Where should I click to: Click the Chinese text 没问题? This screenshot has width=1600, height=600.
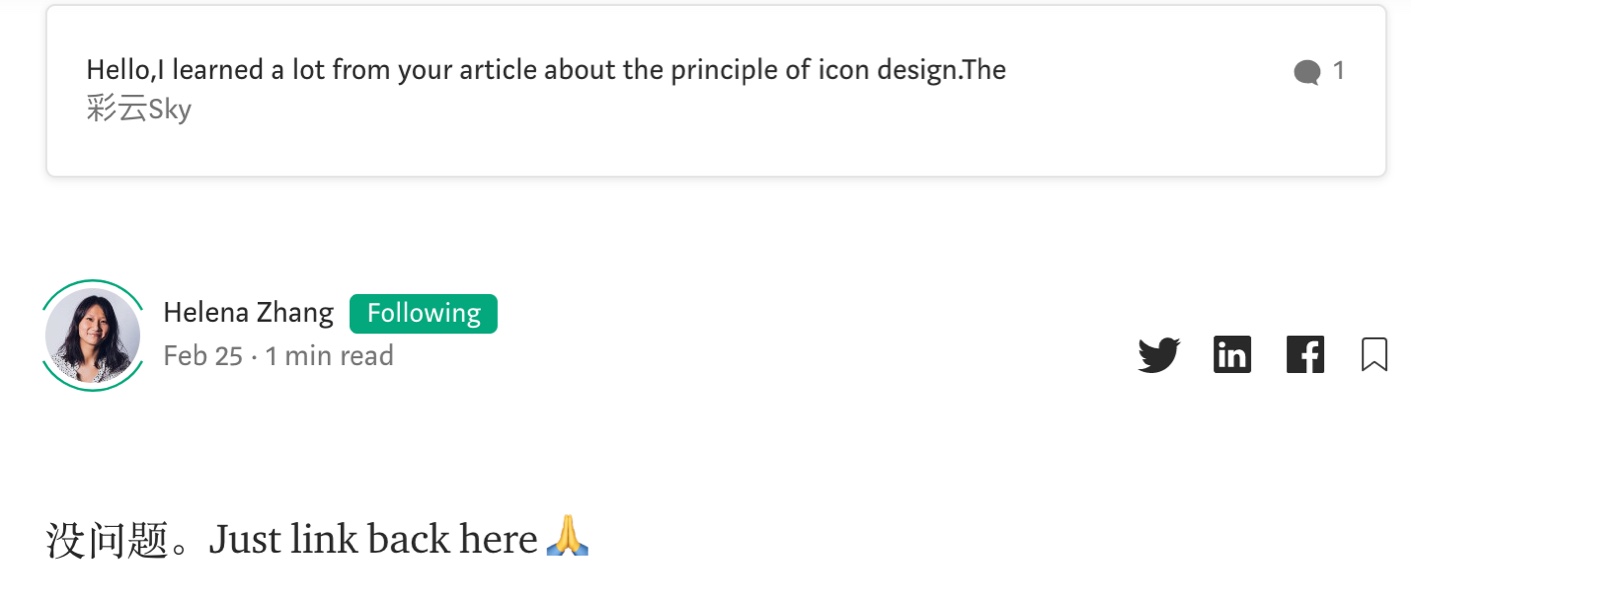(106, 541)
